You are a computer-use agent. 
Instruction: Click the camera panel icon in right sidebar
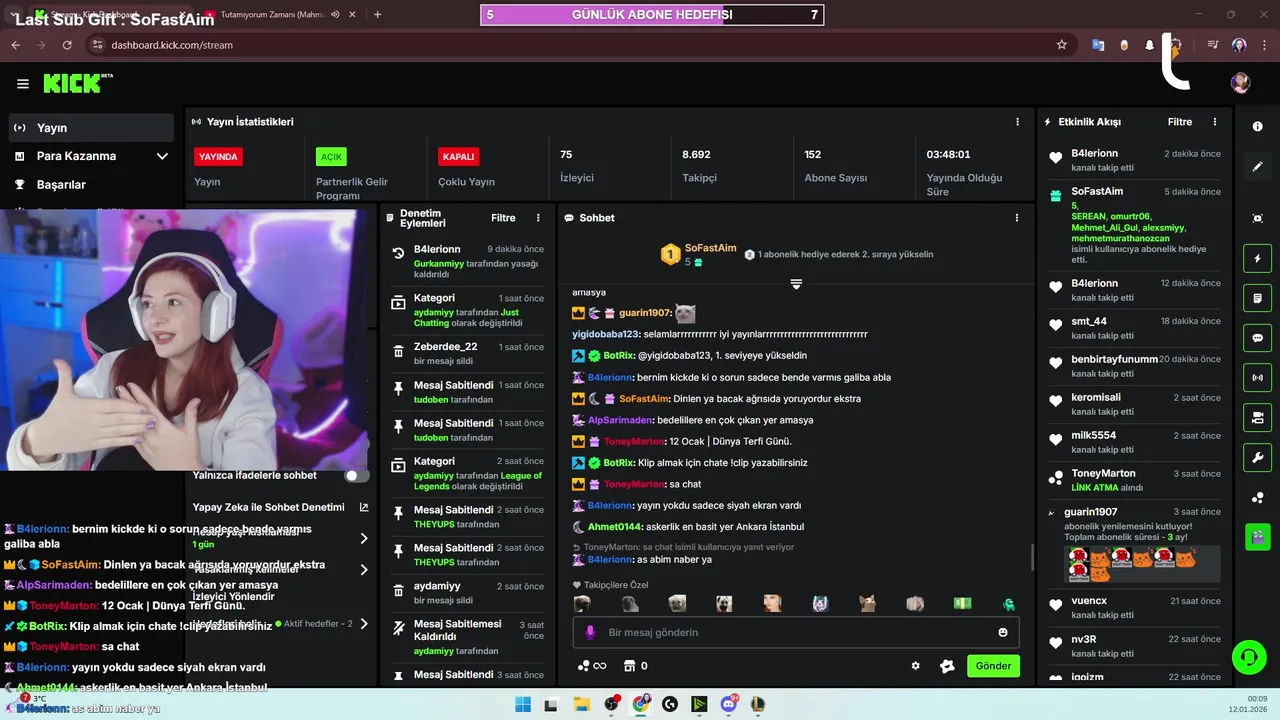point(1258,417)
